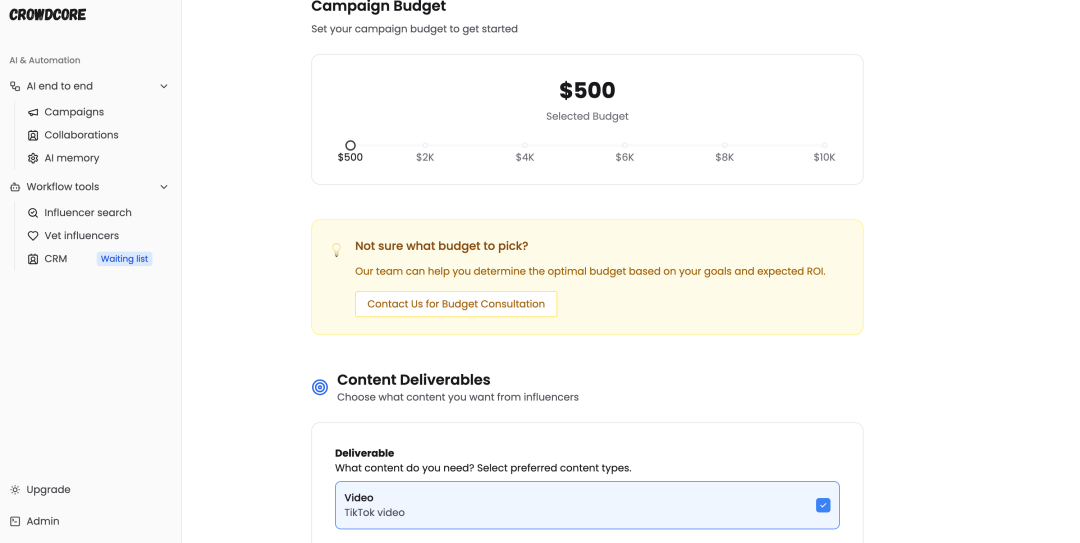This screenshot has width=1080, height=543.
Task: Uncheck the Video deliverable checkbox
Action: click(x=823, y=505)
